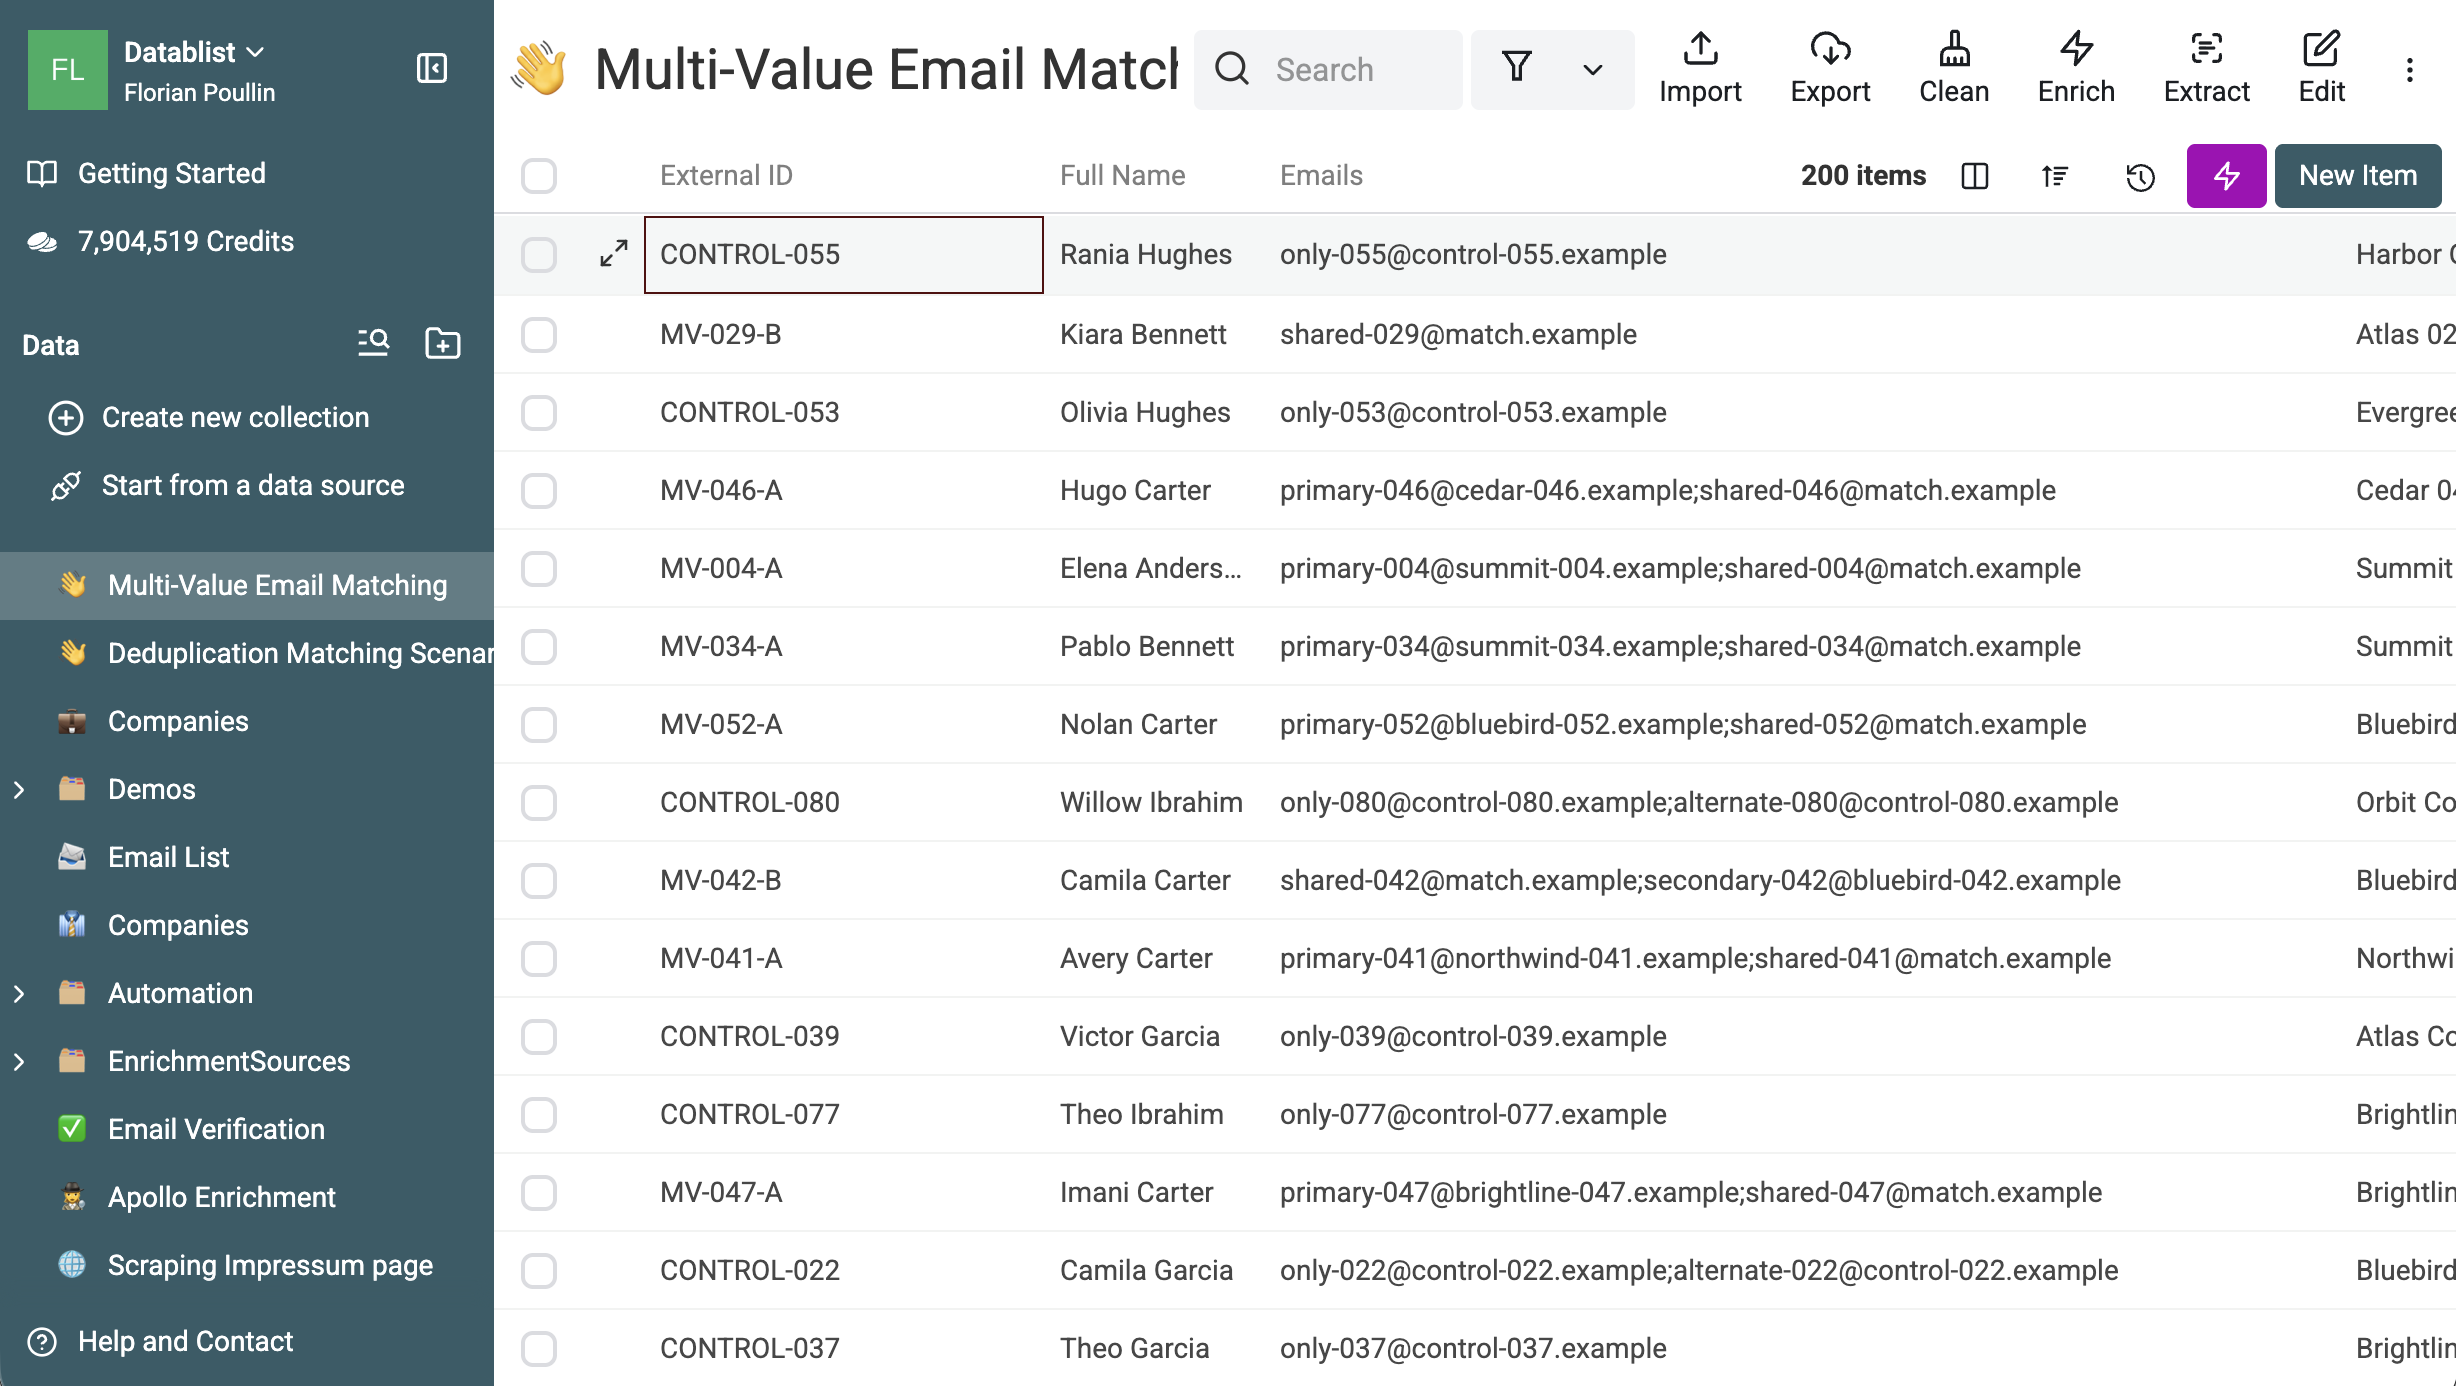Click the credits coins icon
This screenshot has width=2456, height=1386.
tap(42, 241)
